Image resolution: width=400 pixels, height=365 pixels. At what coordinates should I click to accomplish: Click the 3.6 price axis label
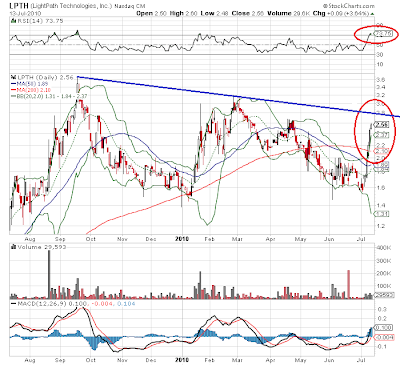pos(381,80)
